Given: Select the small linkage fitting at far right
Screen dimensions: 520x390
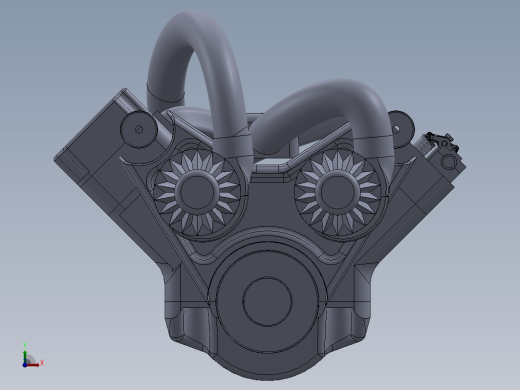Looking at the screenshot, I should 442,141.
